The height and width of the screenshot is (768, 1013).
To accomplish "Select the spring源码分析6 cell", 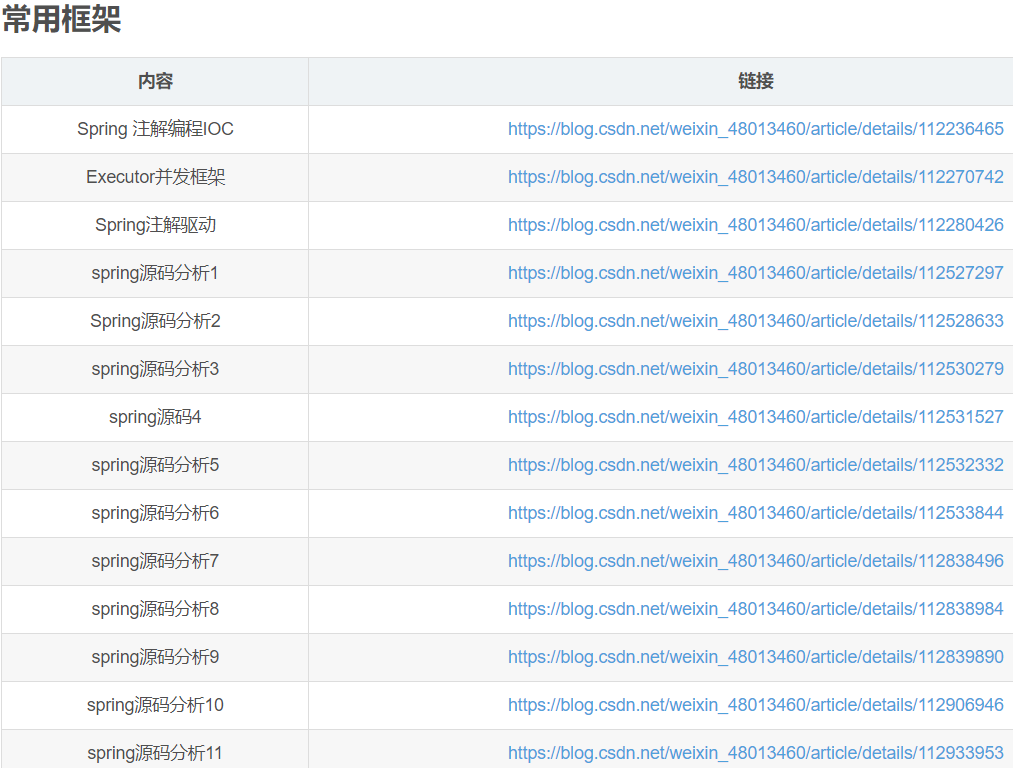I will [x=155, y=513].
